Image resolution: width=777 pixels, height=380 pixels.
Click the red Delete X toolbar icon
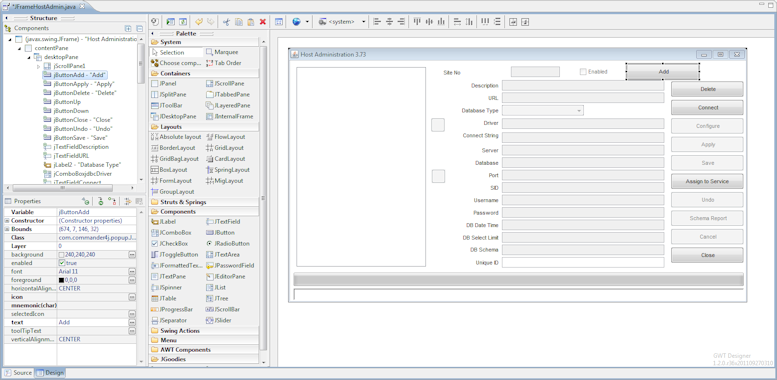263,22
